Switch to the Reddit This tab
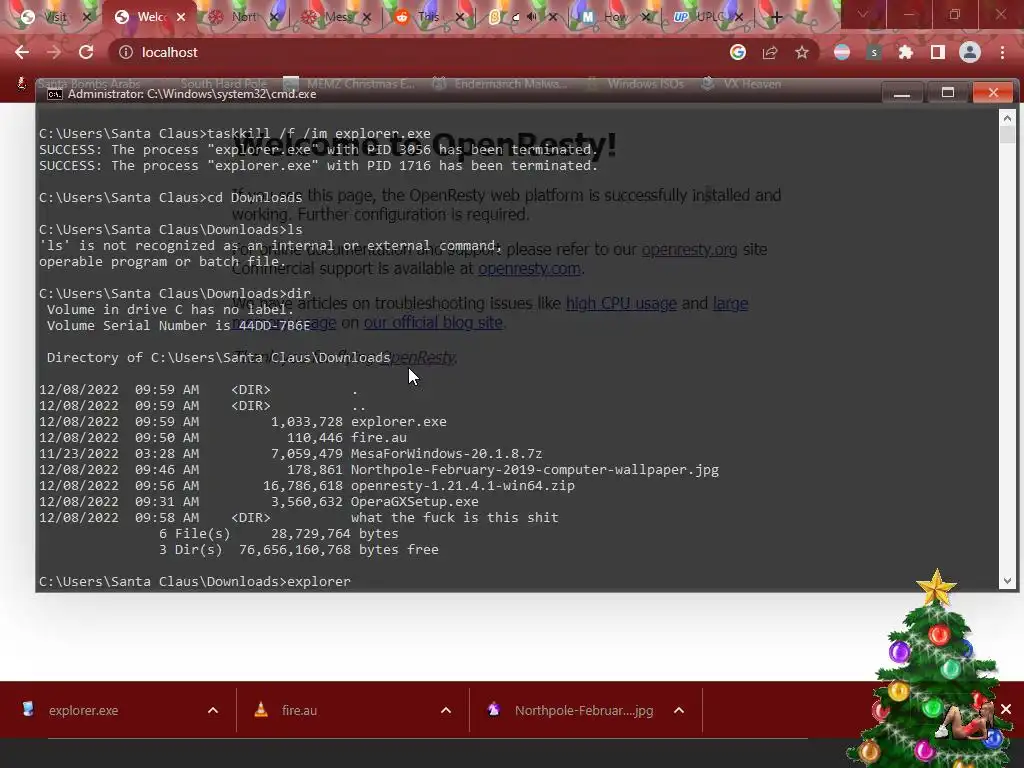Viewport: 1024px width, 768px height. 428,17
